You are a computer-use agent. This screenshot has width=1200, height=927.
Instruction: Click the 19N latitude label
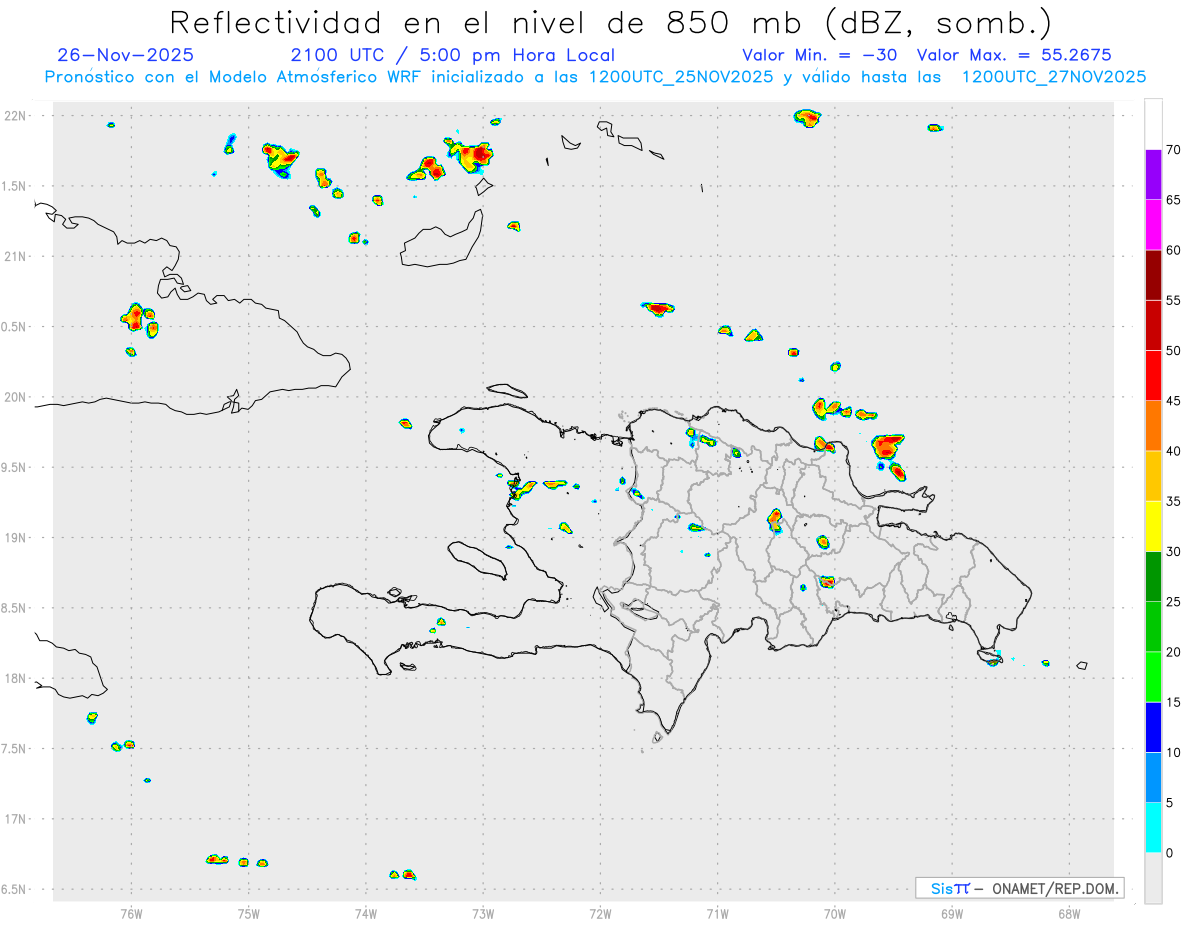[15, 538]
